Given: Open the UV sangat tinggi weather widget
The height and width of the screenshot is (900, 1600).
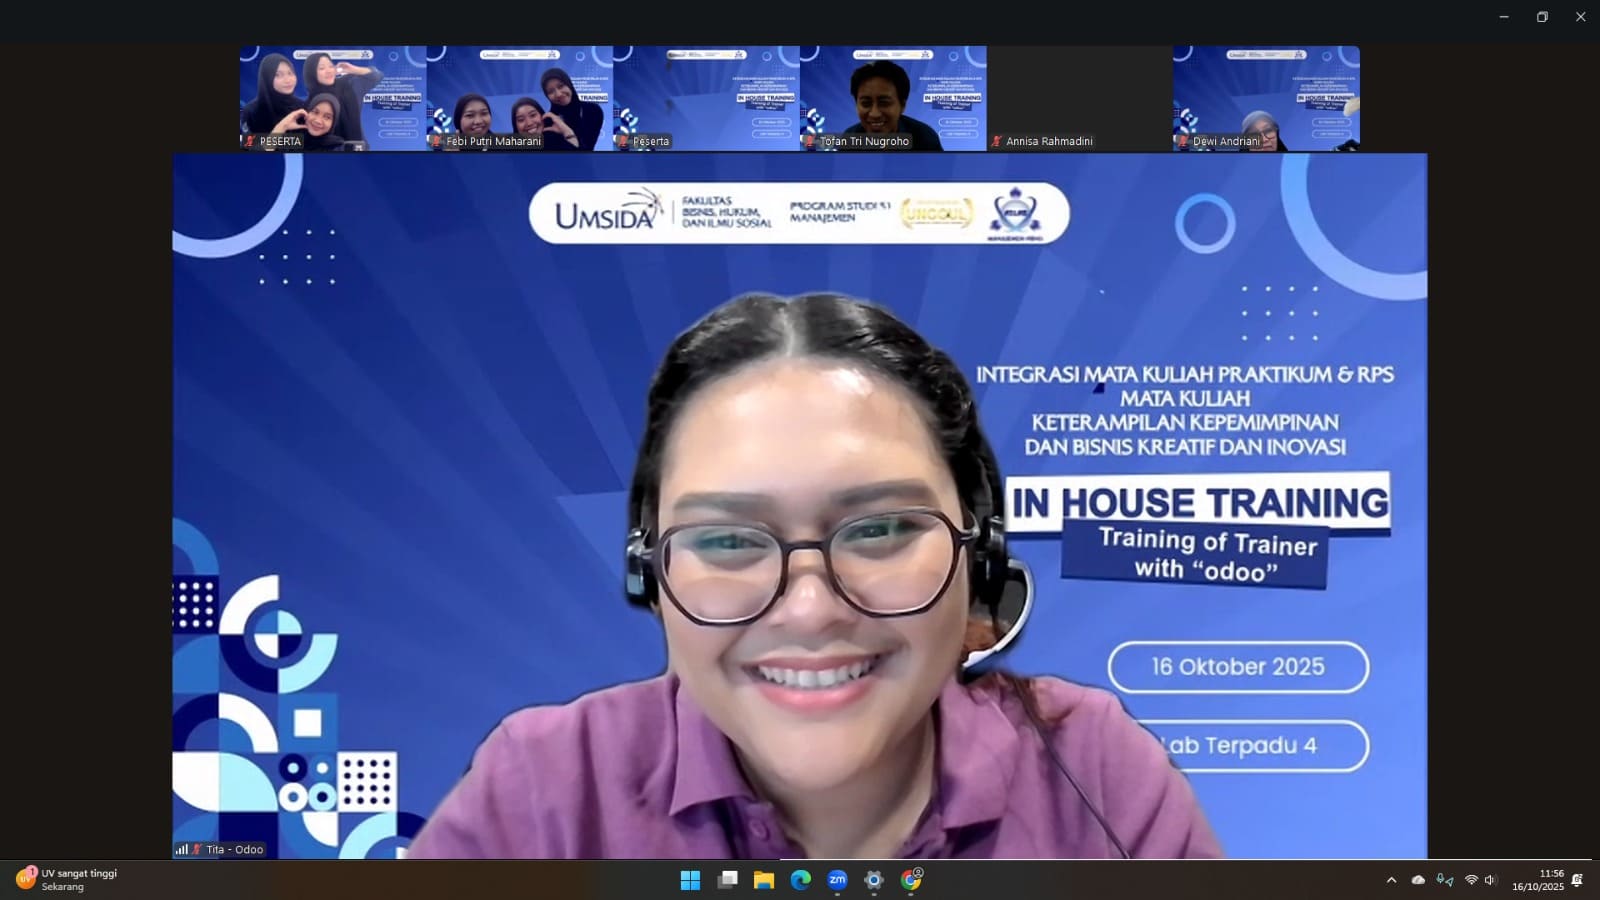Looking at the screenshot, I should (x=68, y=880).
